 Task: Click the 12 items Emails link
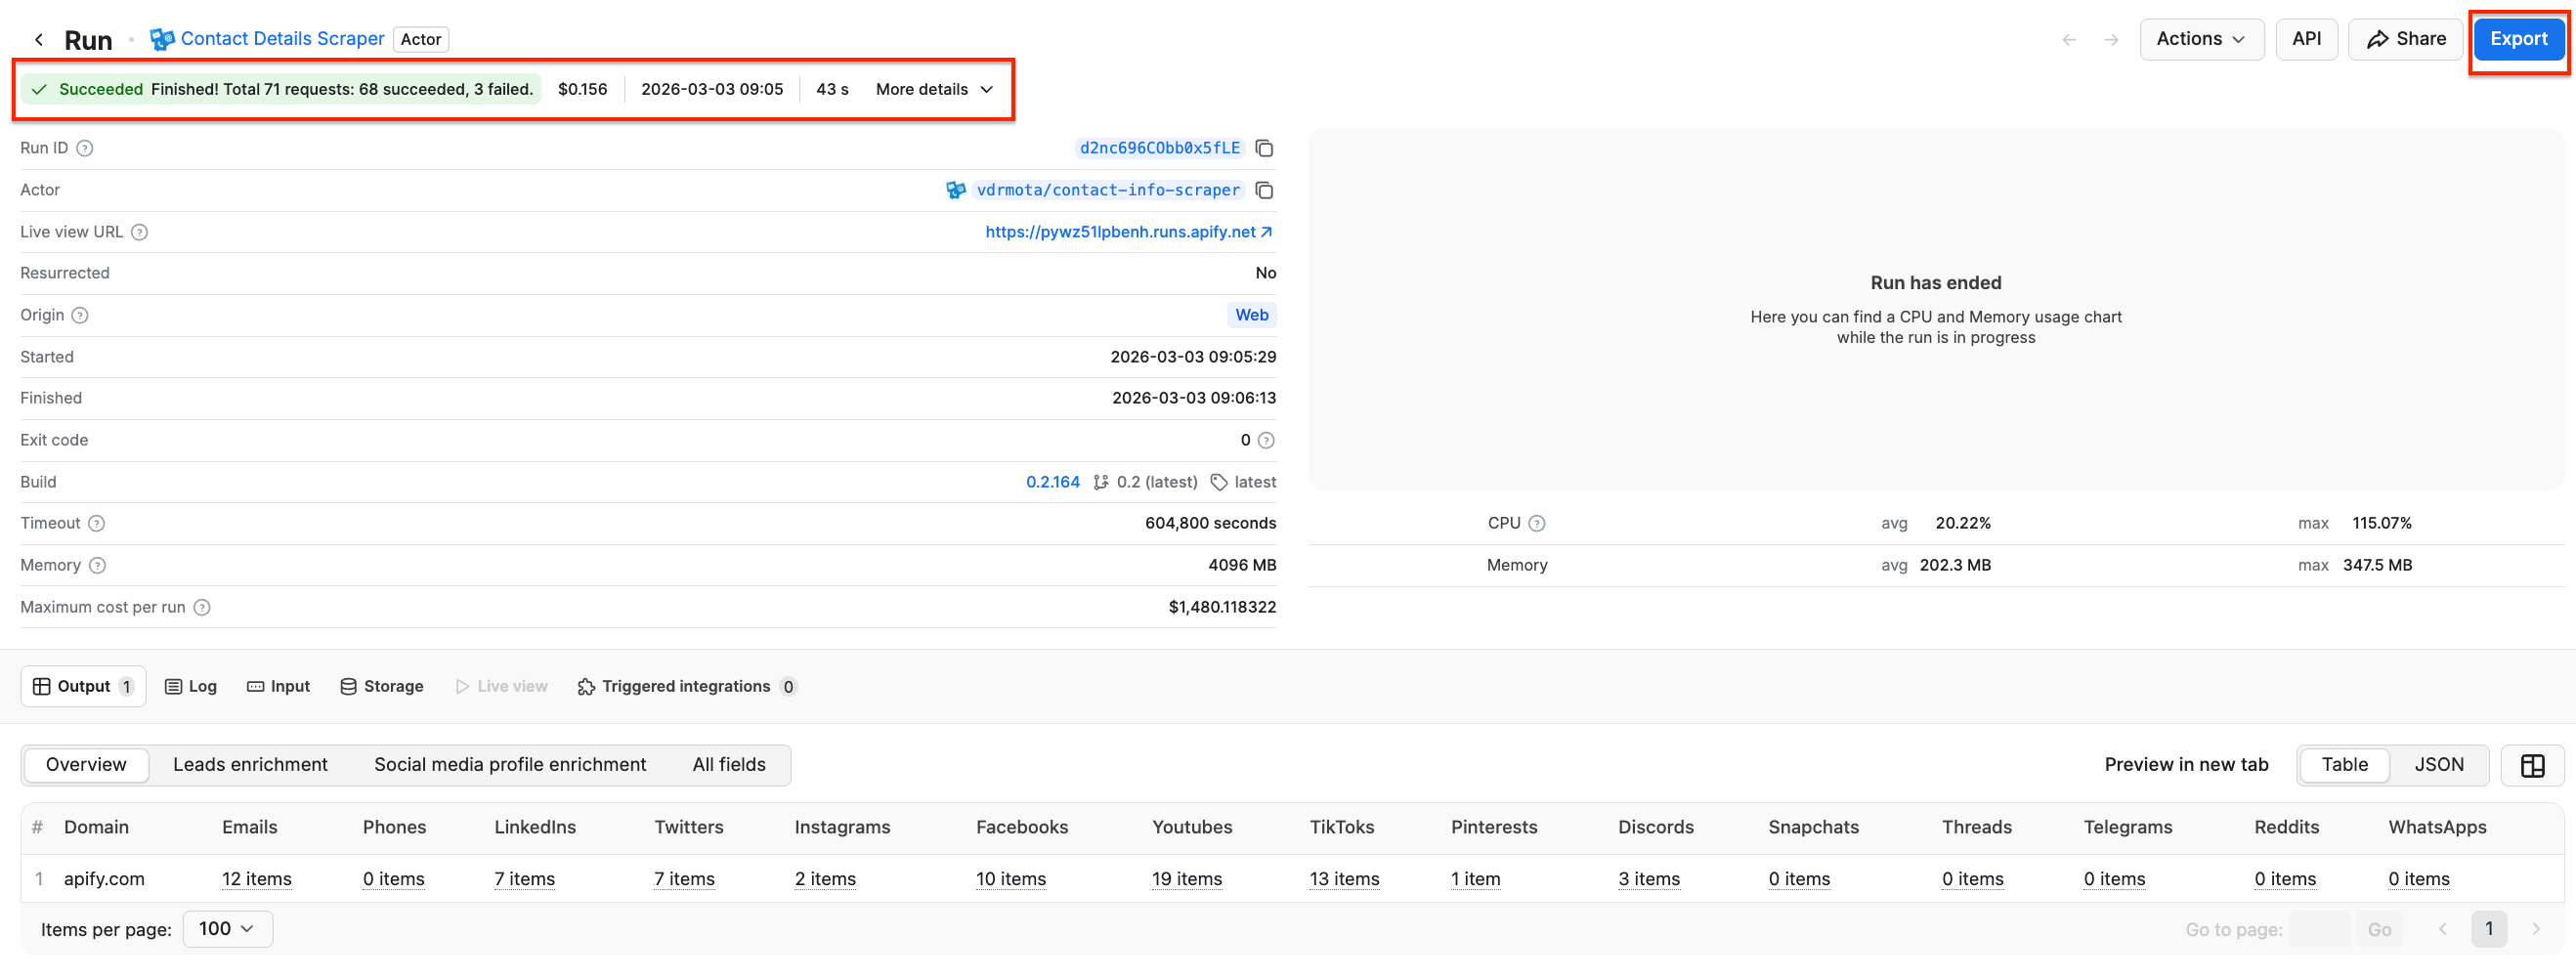pyautogui.click(x=256, y=878)
